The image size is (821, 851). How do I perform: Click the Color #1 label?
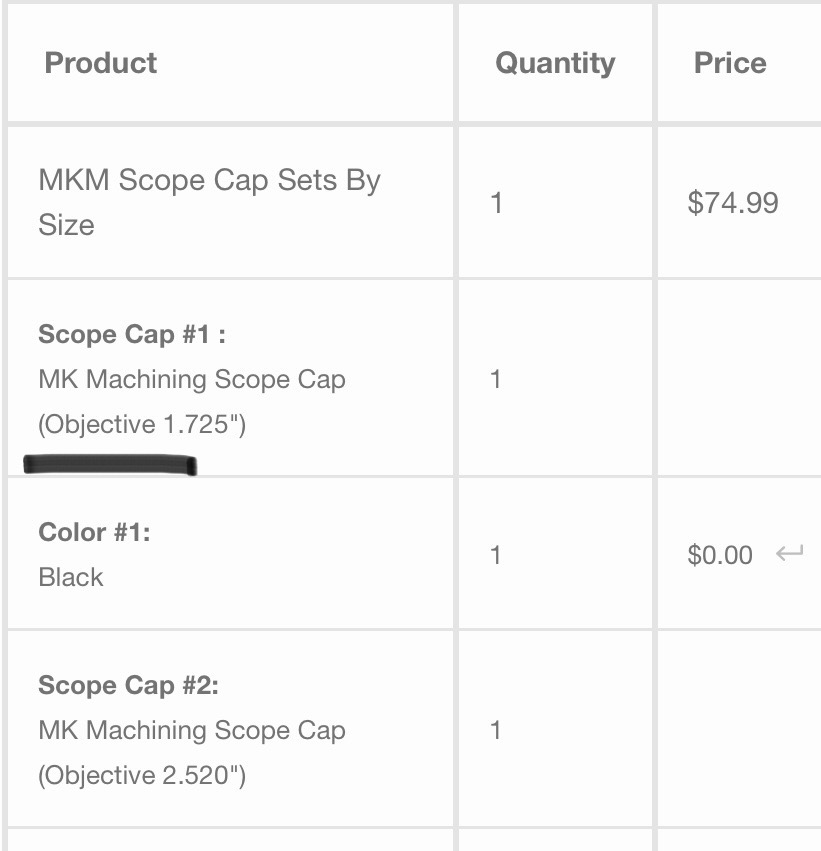[94, 532]
